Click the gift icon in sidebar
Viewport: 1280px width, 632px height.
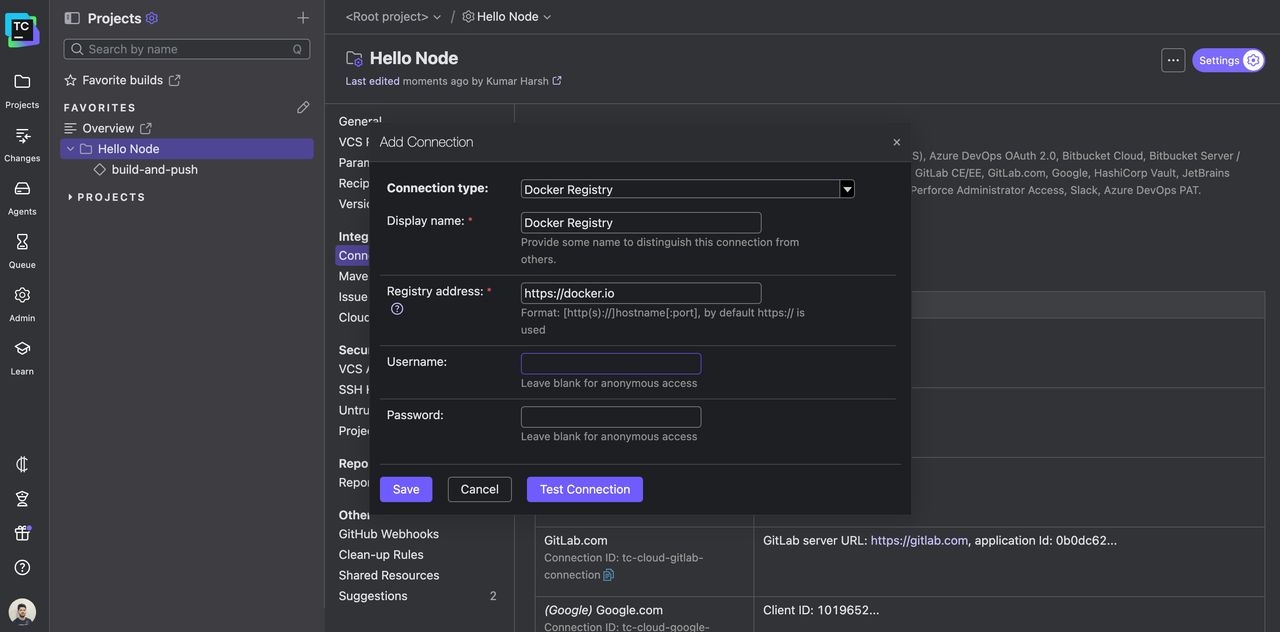pyautogui.click(x=22, y=533)
